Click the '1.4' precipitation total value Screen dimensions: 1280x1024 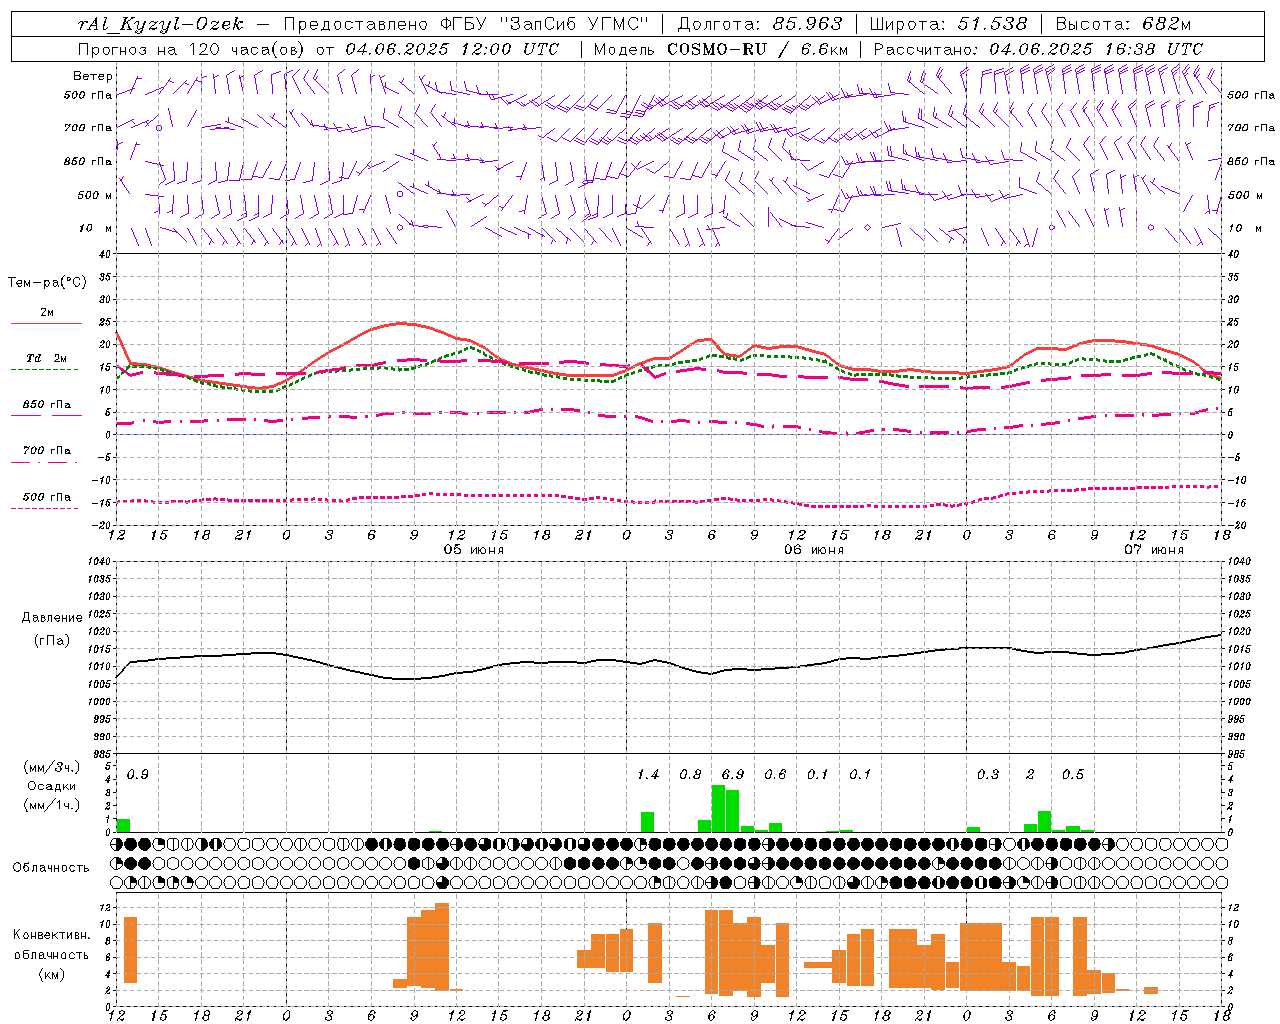(648, 774)
